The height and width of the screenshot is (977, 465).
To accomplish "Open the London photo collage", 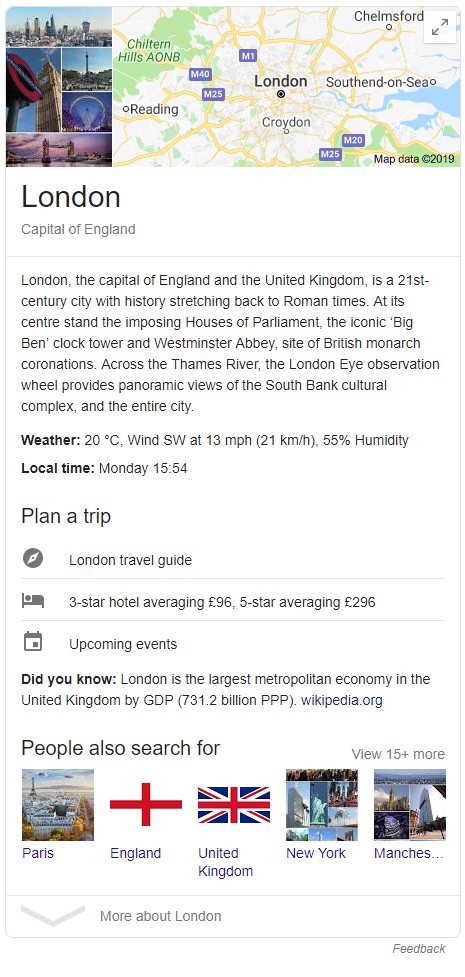I will [x=59, y=87].
